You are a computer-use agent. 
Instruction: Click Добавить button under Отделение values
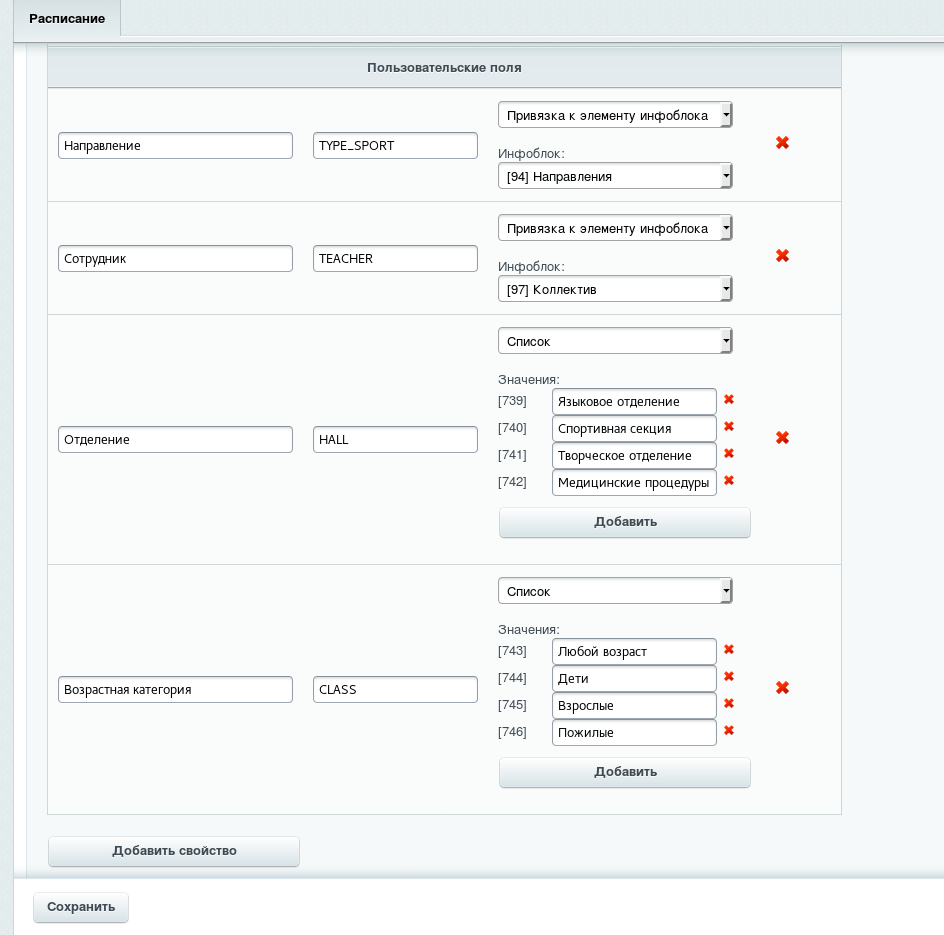point(625,522)
